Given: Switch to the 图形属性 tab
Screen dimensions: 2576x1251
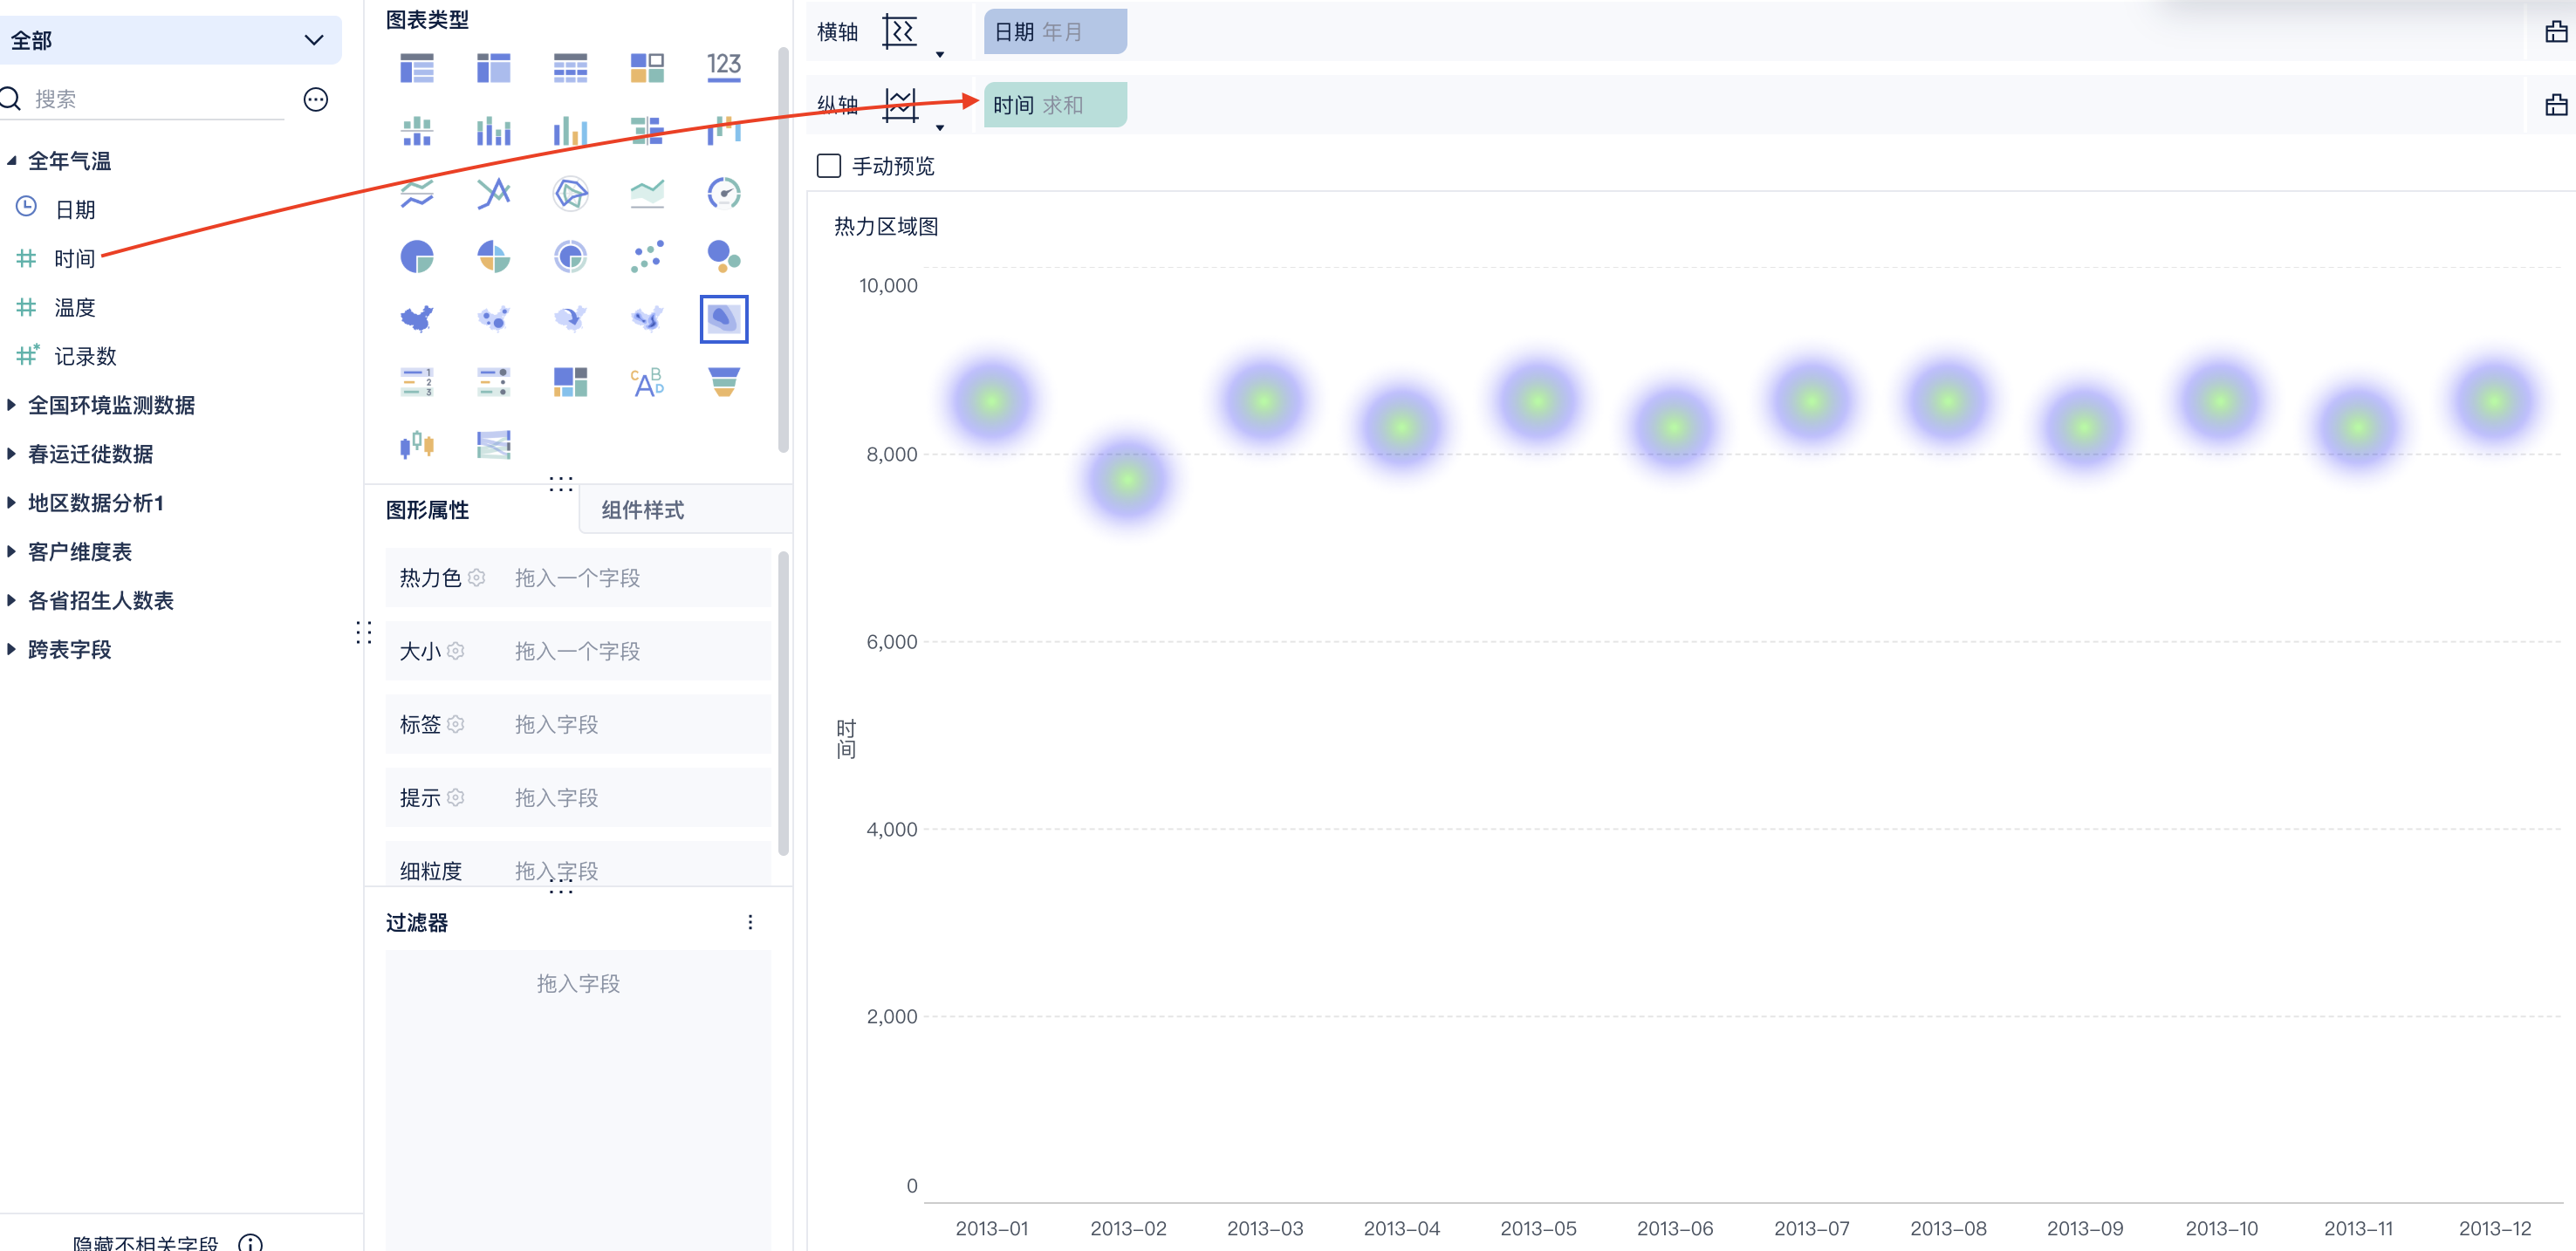Looking at the screenshot, I should pos(428,510).
